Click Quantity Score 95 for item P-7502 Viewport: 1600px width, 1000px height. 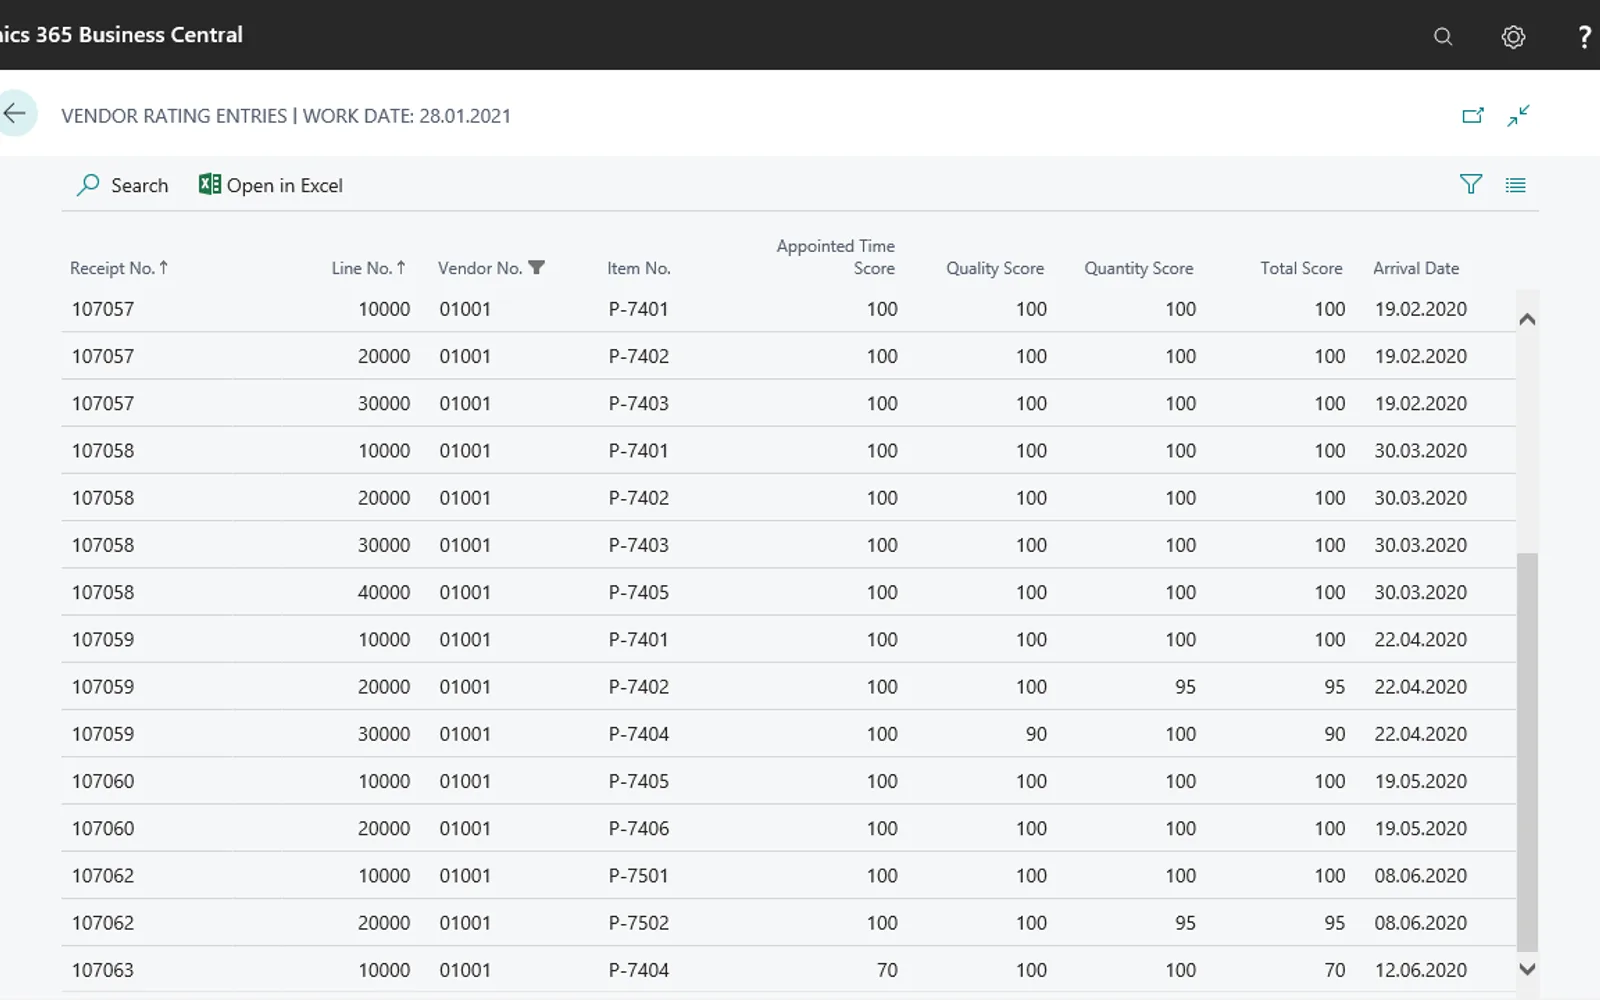tap(1185, 923)
